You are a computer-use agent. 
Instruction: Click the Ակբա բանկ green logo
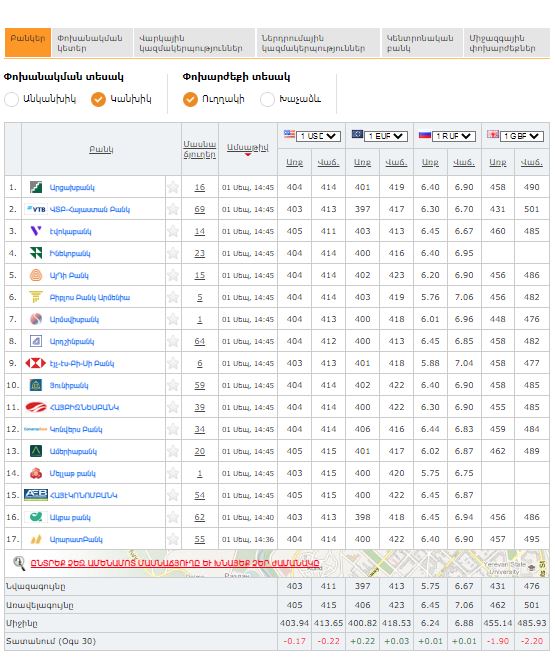[36, 517]
